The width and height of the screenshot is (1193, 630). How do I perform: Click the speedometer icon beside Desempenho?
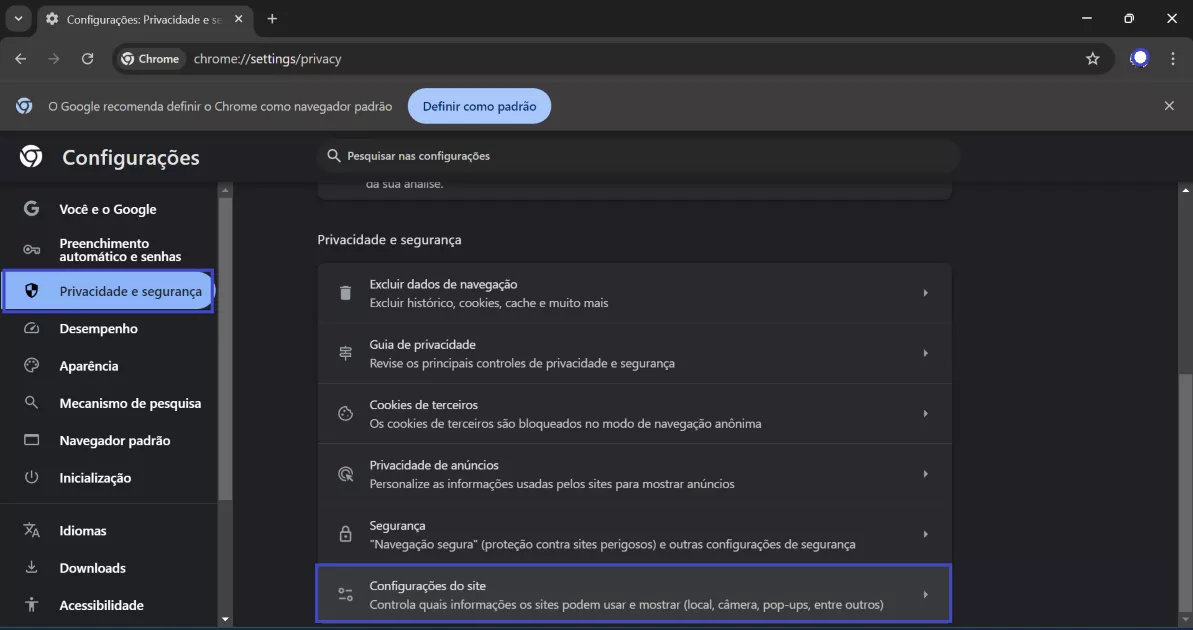(31, 328)
